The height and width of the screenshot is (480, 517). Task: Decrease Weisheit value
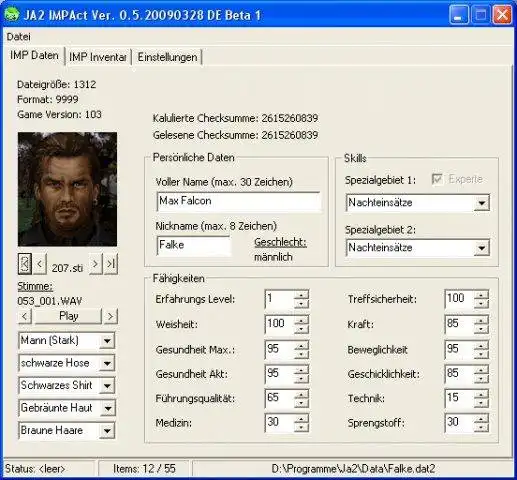point(301,329)
